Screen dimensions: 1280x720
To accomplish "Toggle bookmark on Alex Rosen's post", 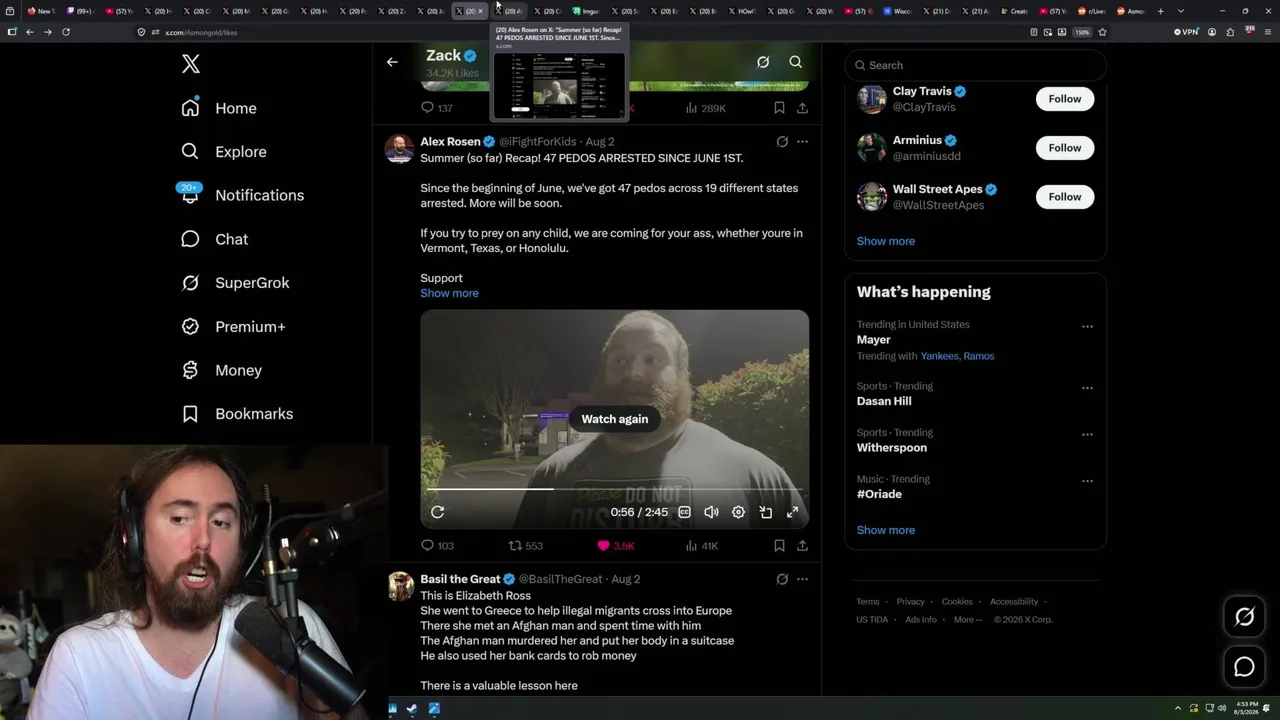I will coord(779,546).
